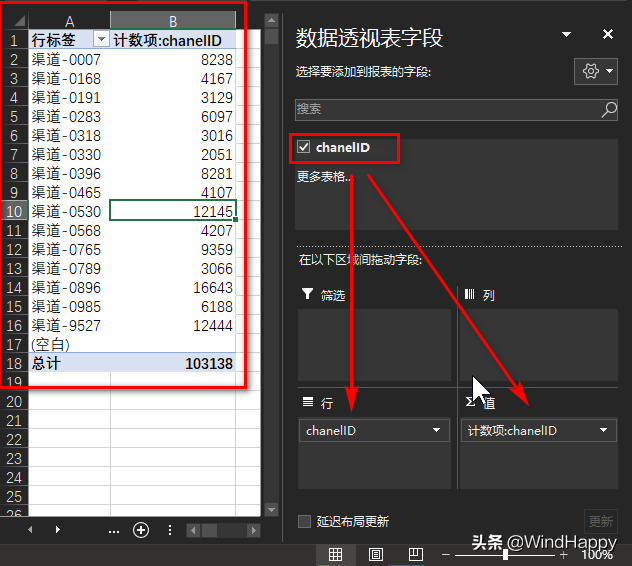Select the vertical scrollbar thumb

pyautogui.click(x=271, y=36)
